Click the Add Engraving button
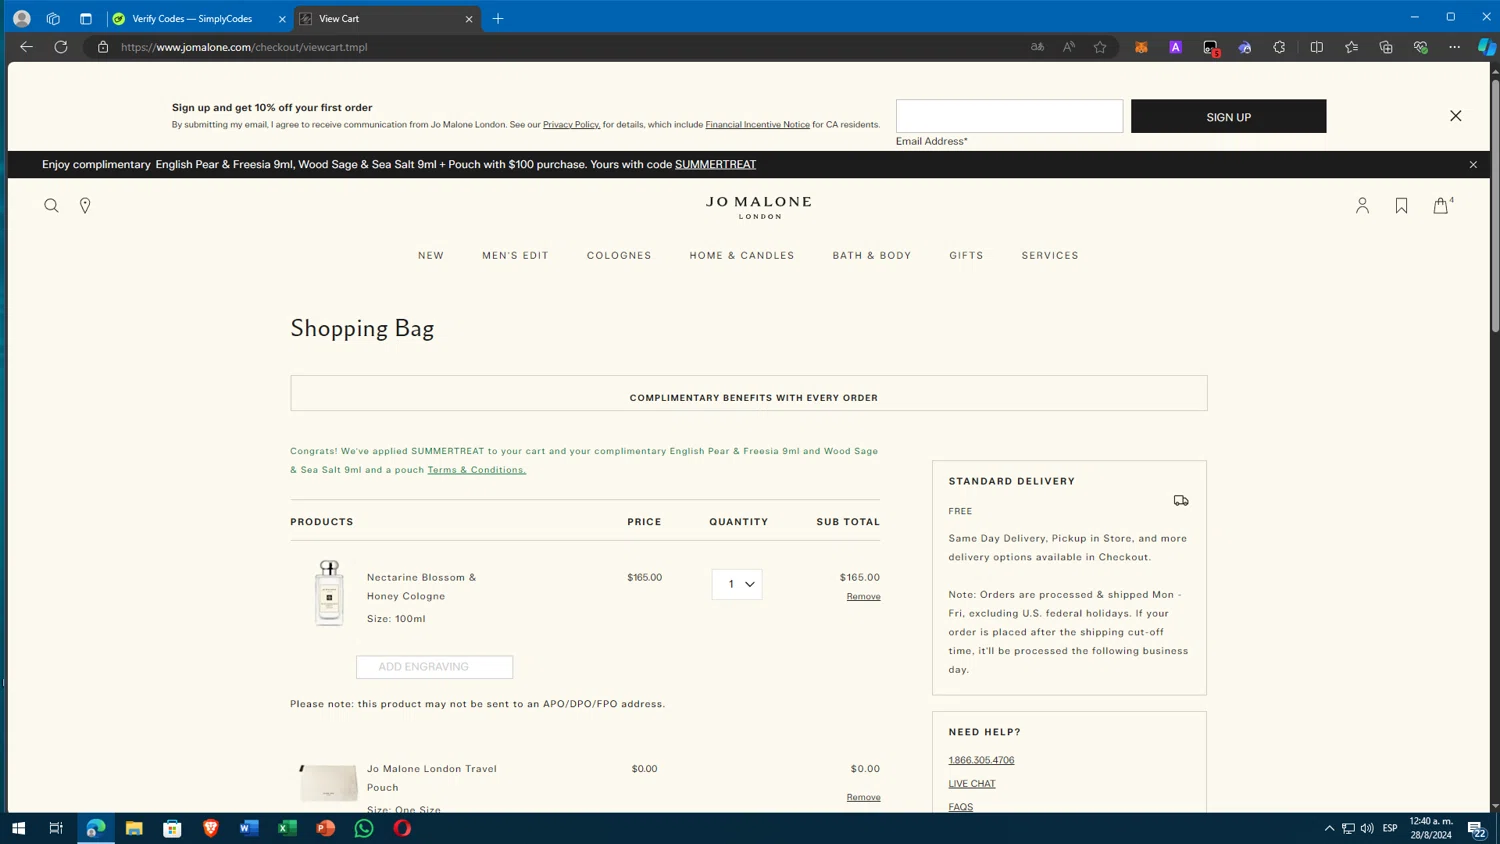1500x844 pixels. point(435,667)
